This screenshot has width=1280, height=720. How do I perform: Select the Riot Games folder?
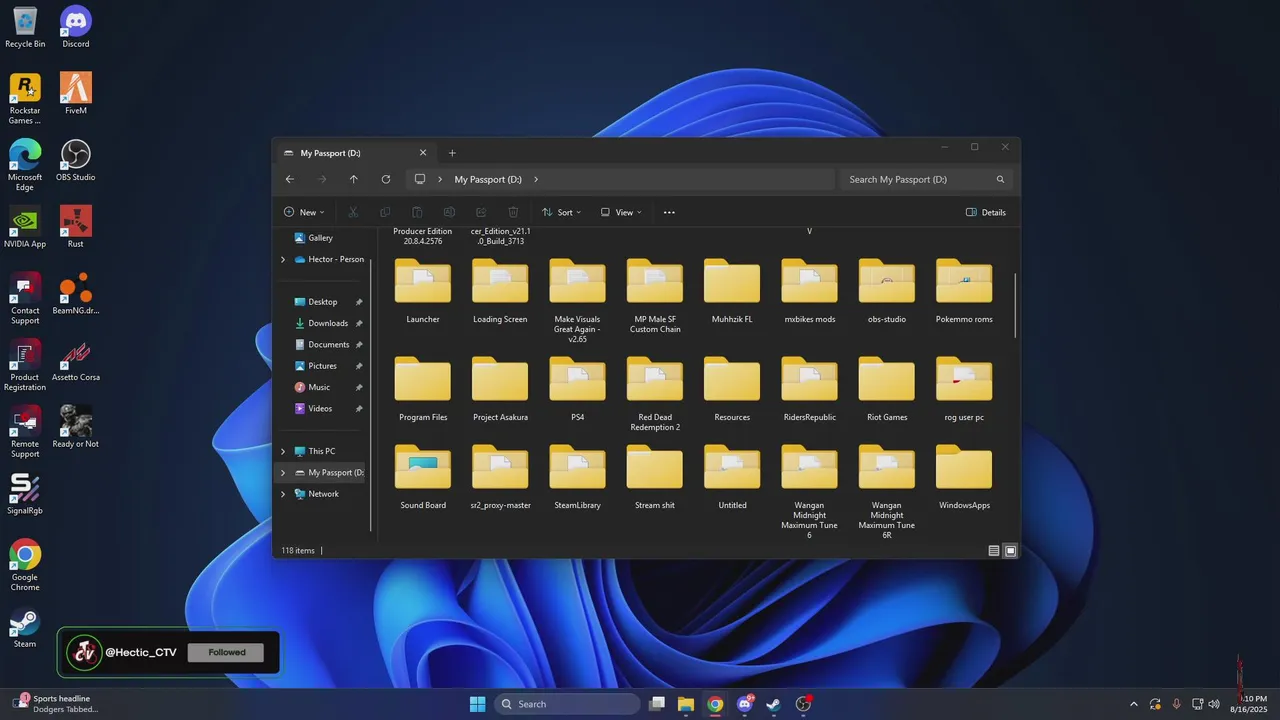pos(887,388)
